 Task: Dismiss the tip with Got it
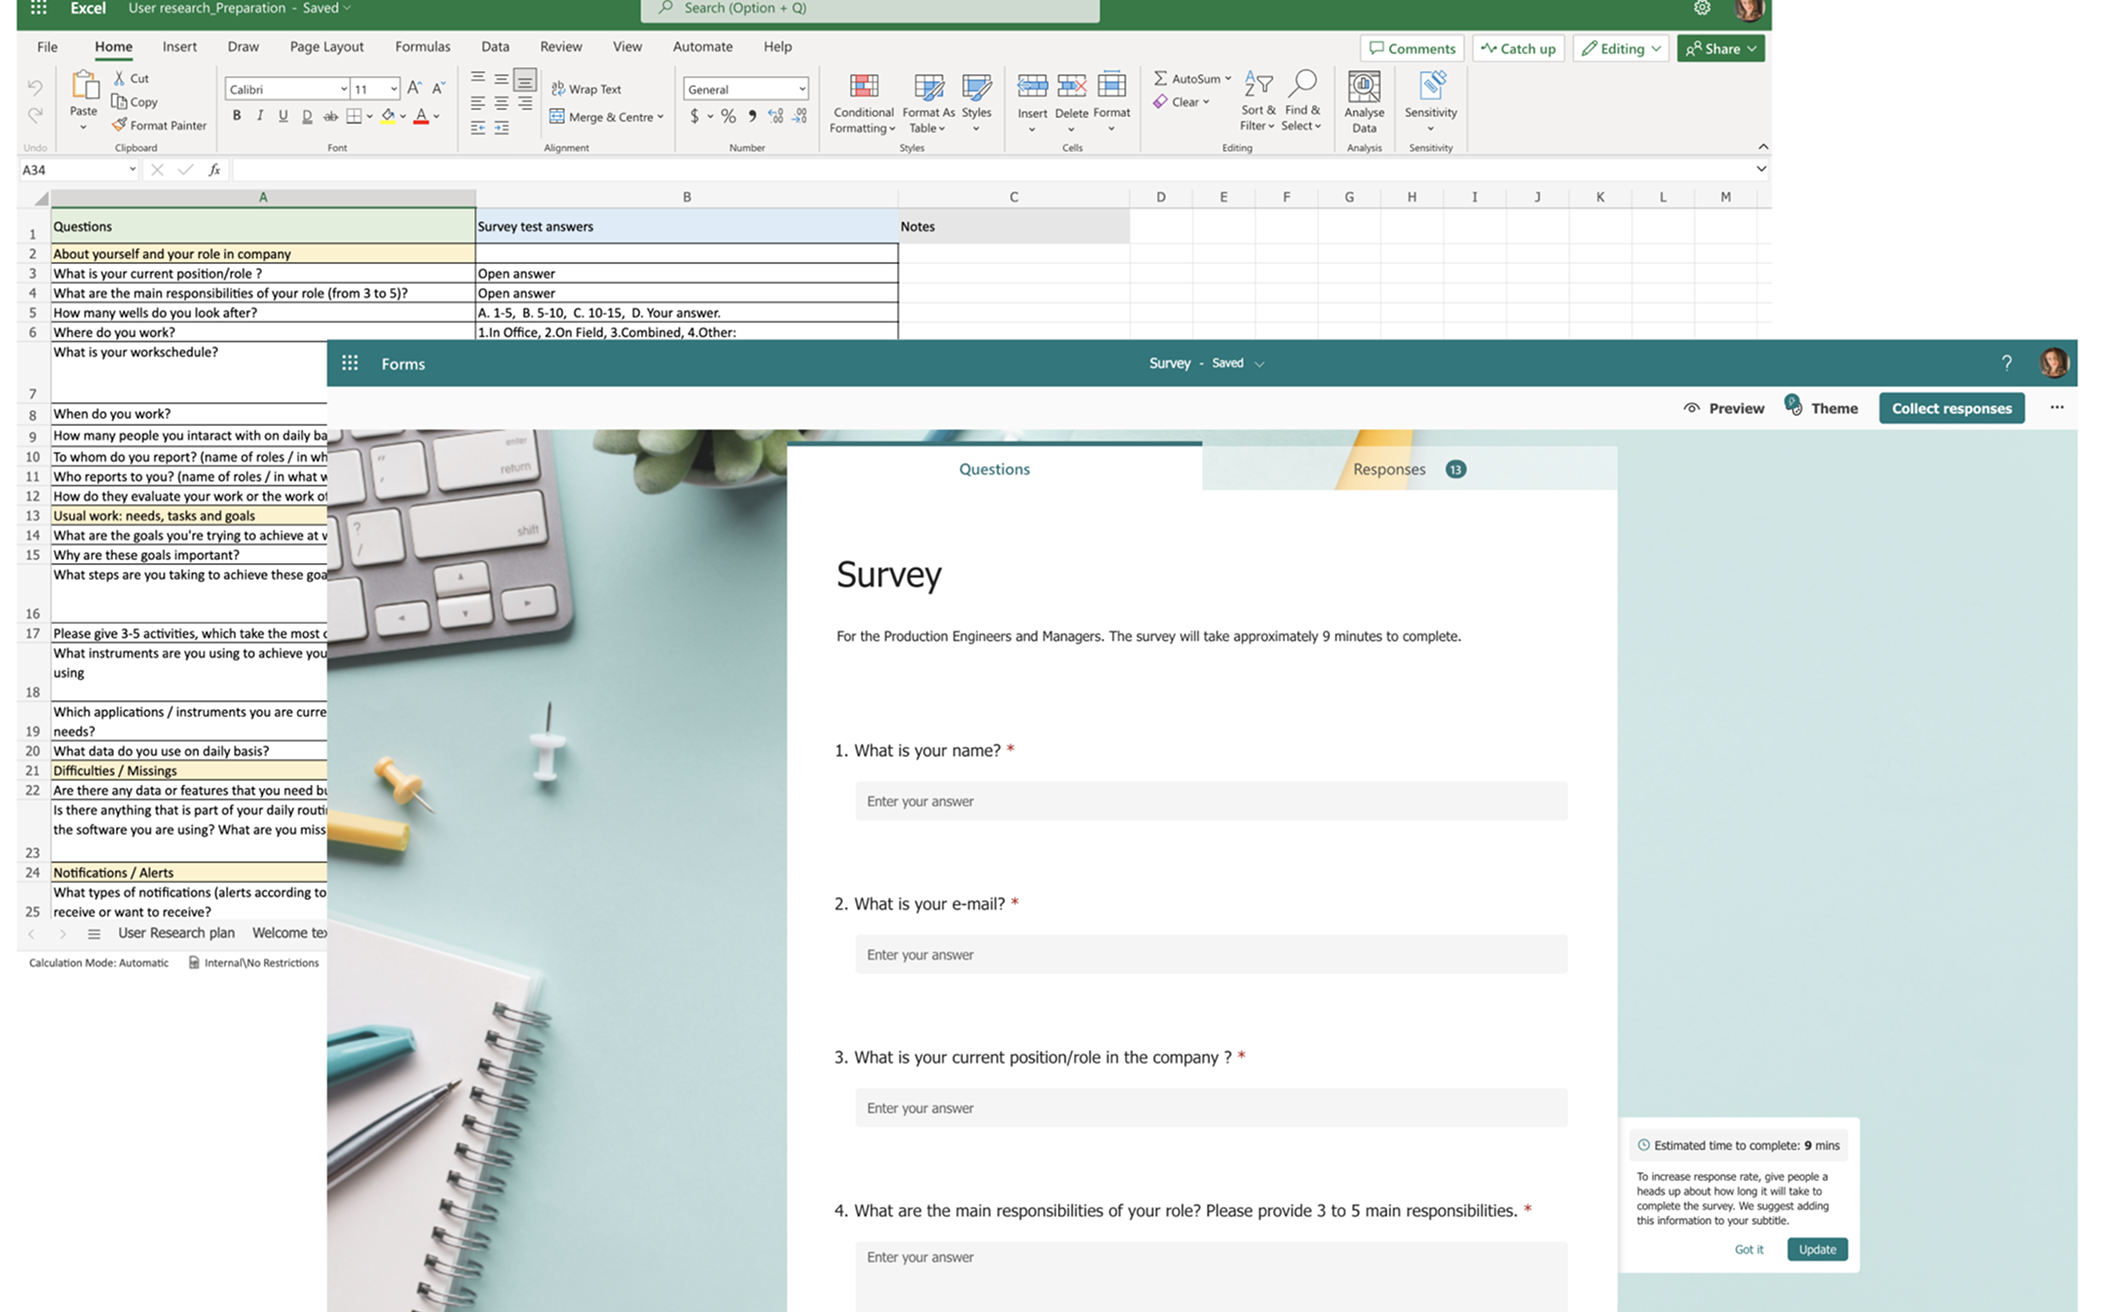click(1748, 1249)
